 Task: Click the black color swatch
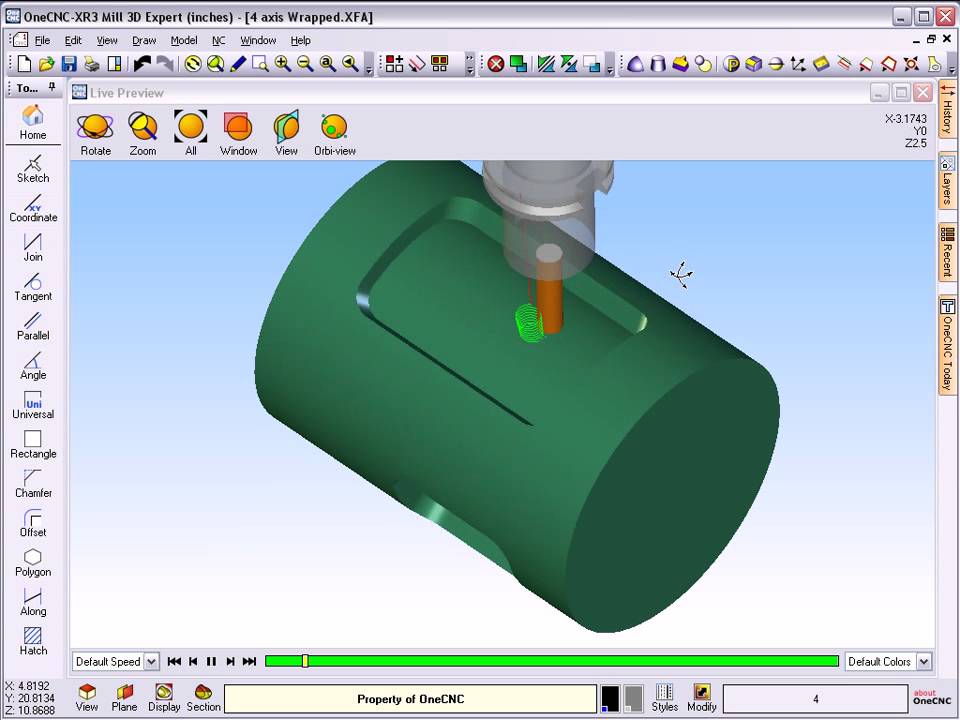click(610, 699)
